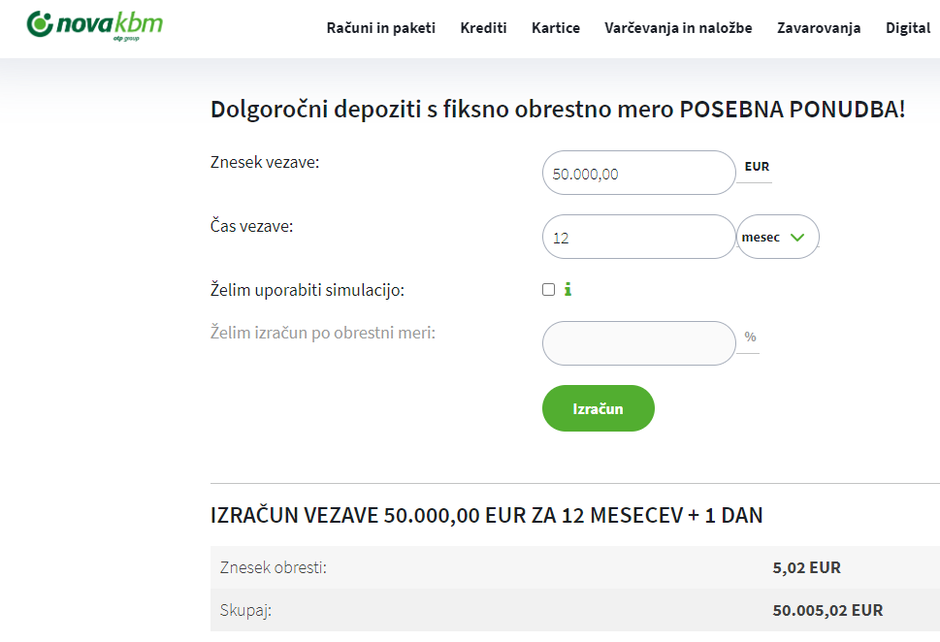
Task: Click the chevron on the mesec selector
Action: tap(798, 236)
